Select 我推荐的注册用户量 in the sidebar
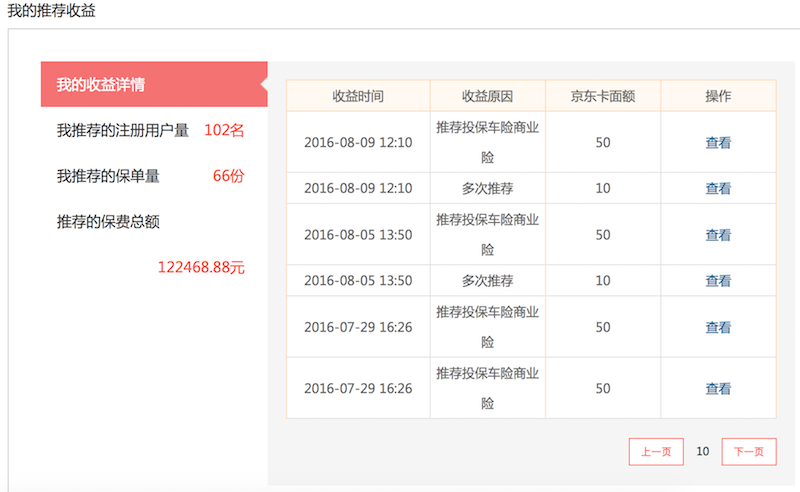Image resolution: width=800 pixels, height=492 pixels. pyautogui.click(x=123, y=130)
